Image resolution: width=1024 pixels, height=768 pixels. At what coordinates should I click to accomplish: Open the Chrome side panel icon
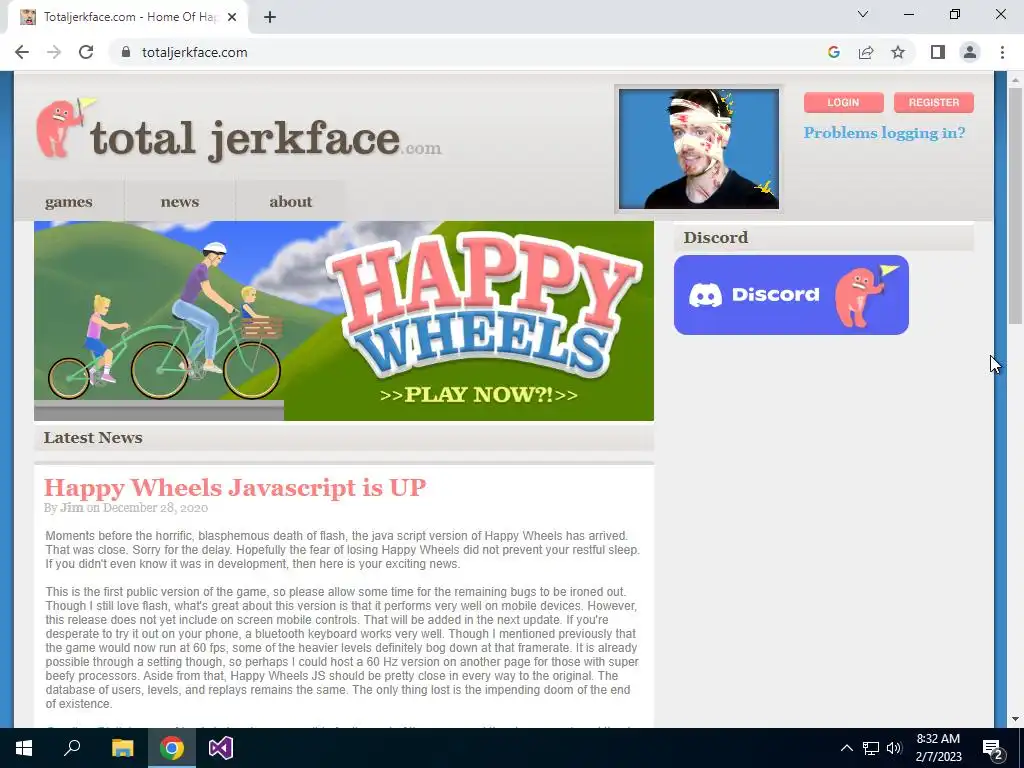coord(938,52)
